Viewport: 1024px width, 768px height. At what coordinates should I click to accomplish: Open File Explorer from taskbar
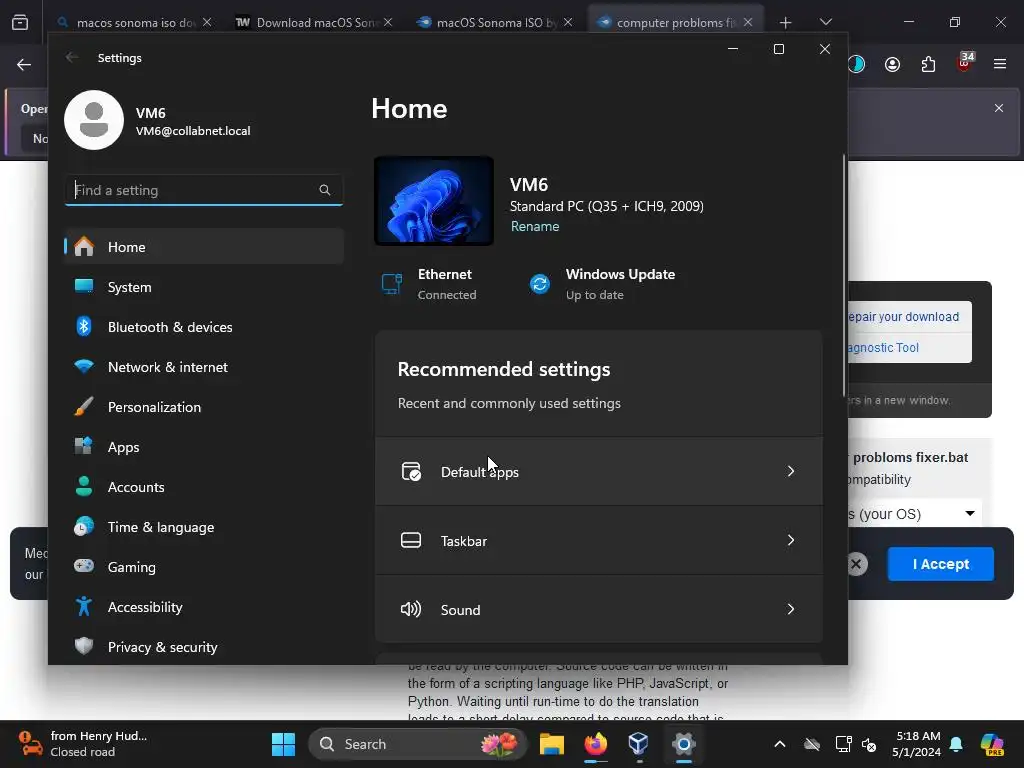click(x=552, y=744)
